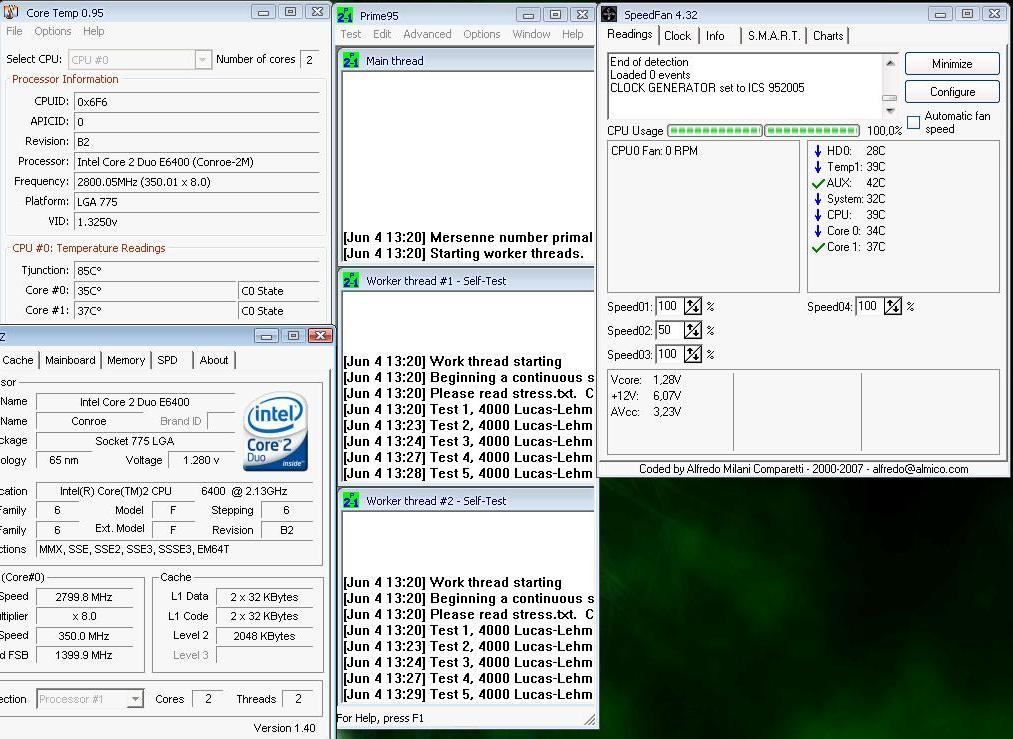Switch to the SPD tab in CPU-Z
The width and height of the screenshot is (1013, 739).
[167, 360]
